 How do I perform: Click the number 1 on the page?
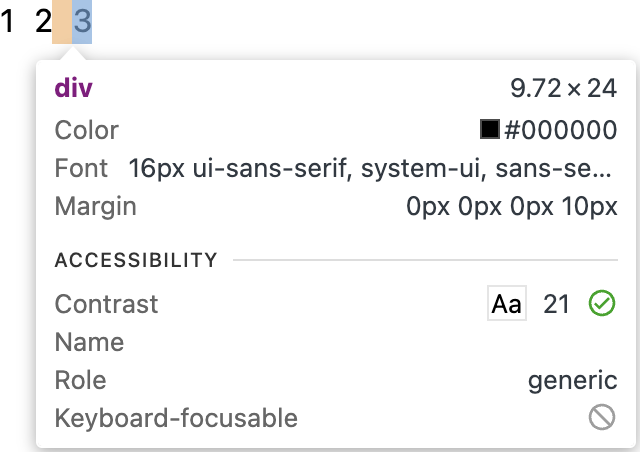tap(8, 21)
